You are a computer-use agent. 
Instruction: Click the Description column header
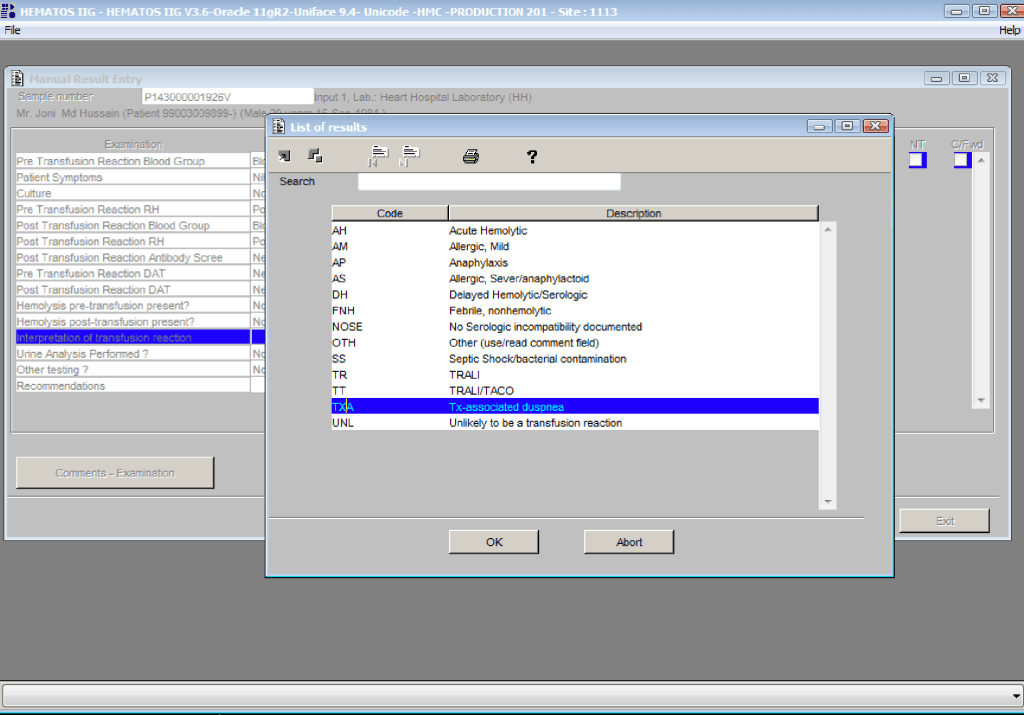click(633, 213)
